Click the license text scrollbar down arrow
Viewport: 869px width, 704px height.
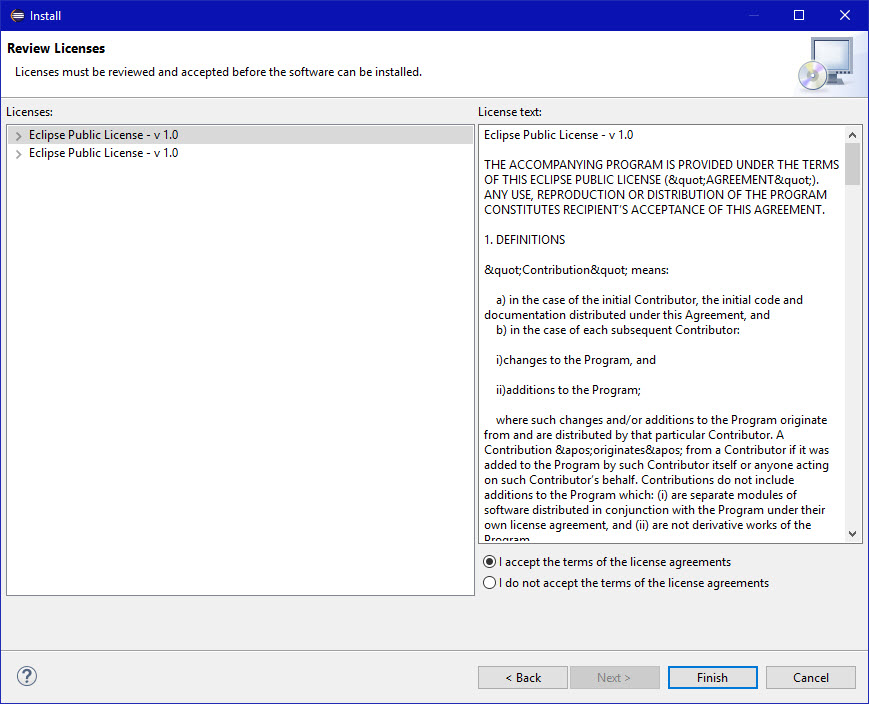tap(852, 533)
